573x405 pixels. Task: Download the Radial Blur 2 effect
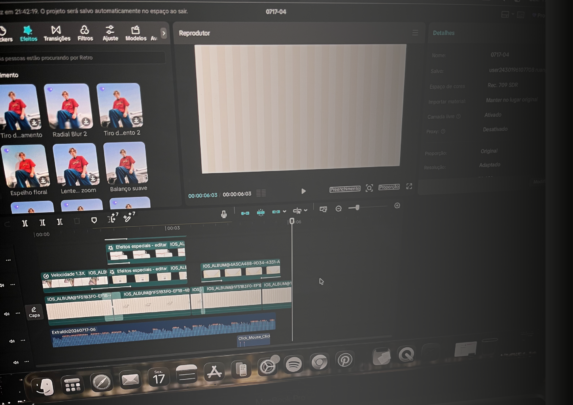[86, 121]
